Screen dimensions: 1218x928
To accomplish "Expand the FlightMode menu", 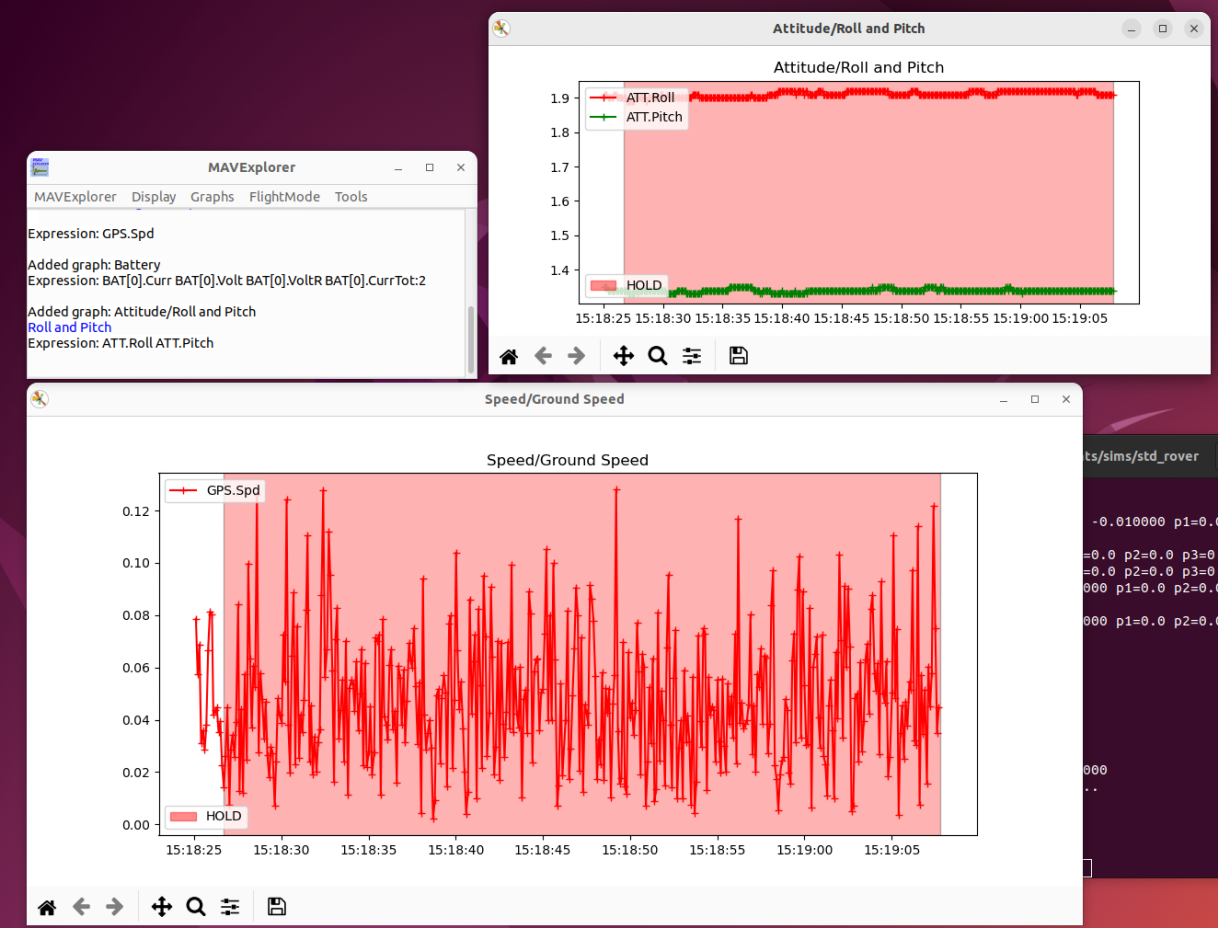I will pyautogui.click(x=284, y=197).
